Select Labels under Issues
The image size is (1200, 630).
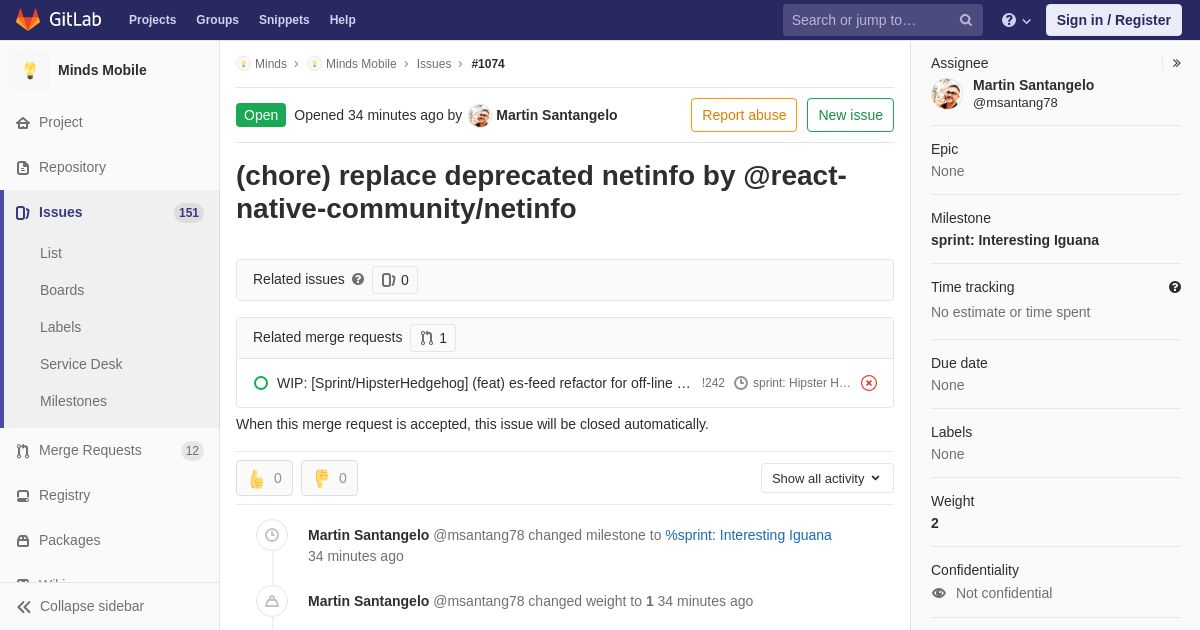click(61, 327)
